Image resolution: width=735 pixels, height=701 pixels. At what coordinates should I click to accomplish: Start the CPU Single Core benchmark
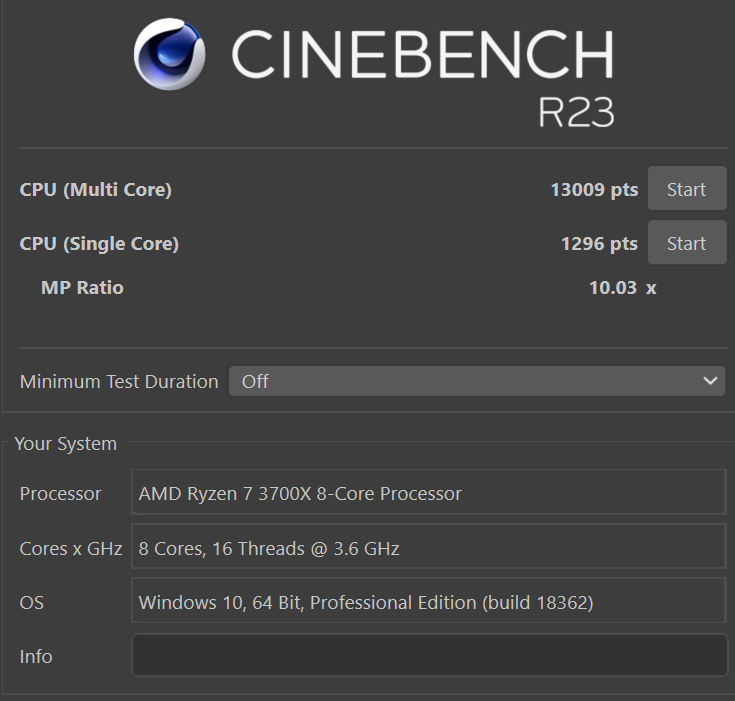point(687,243)
